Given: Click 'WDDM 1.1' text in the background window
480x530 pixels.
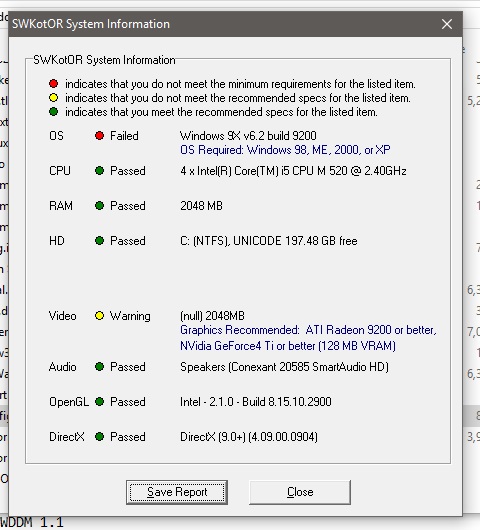Looking at the screenshot, I should (x=32, y=523).
